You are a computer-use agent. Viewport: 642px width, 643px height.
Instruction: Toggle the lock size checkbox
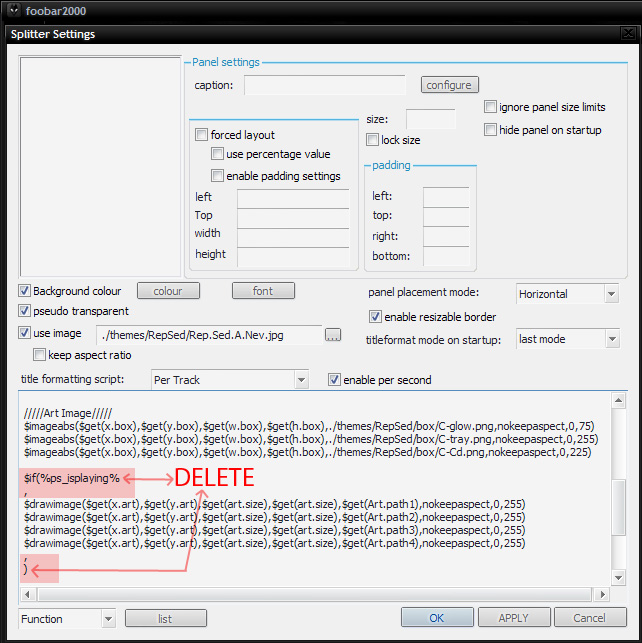372,140
